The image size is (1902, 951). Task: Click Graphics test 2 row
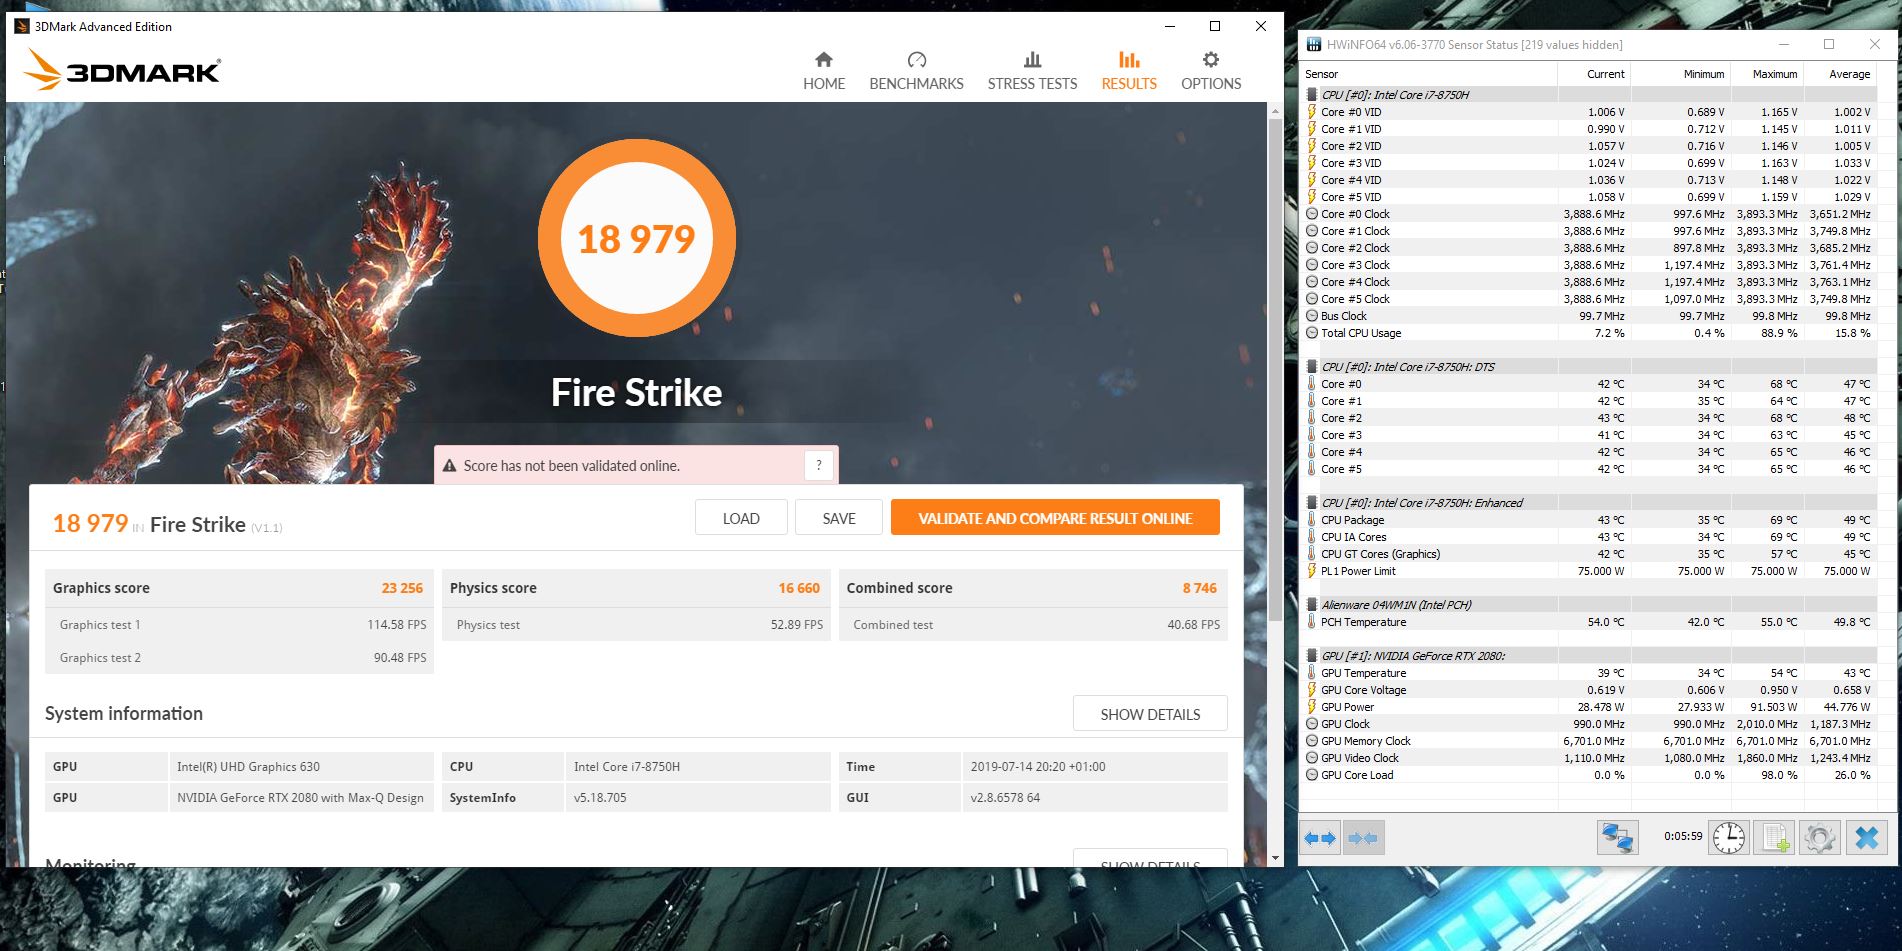pos(240,657)
